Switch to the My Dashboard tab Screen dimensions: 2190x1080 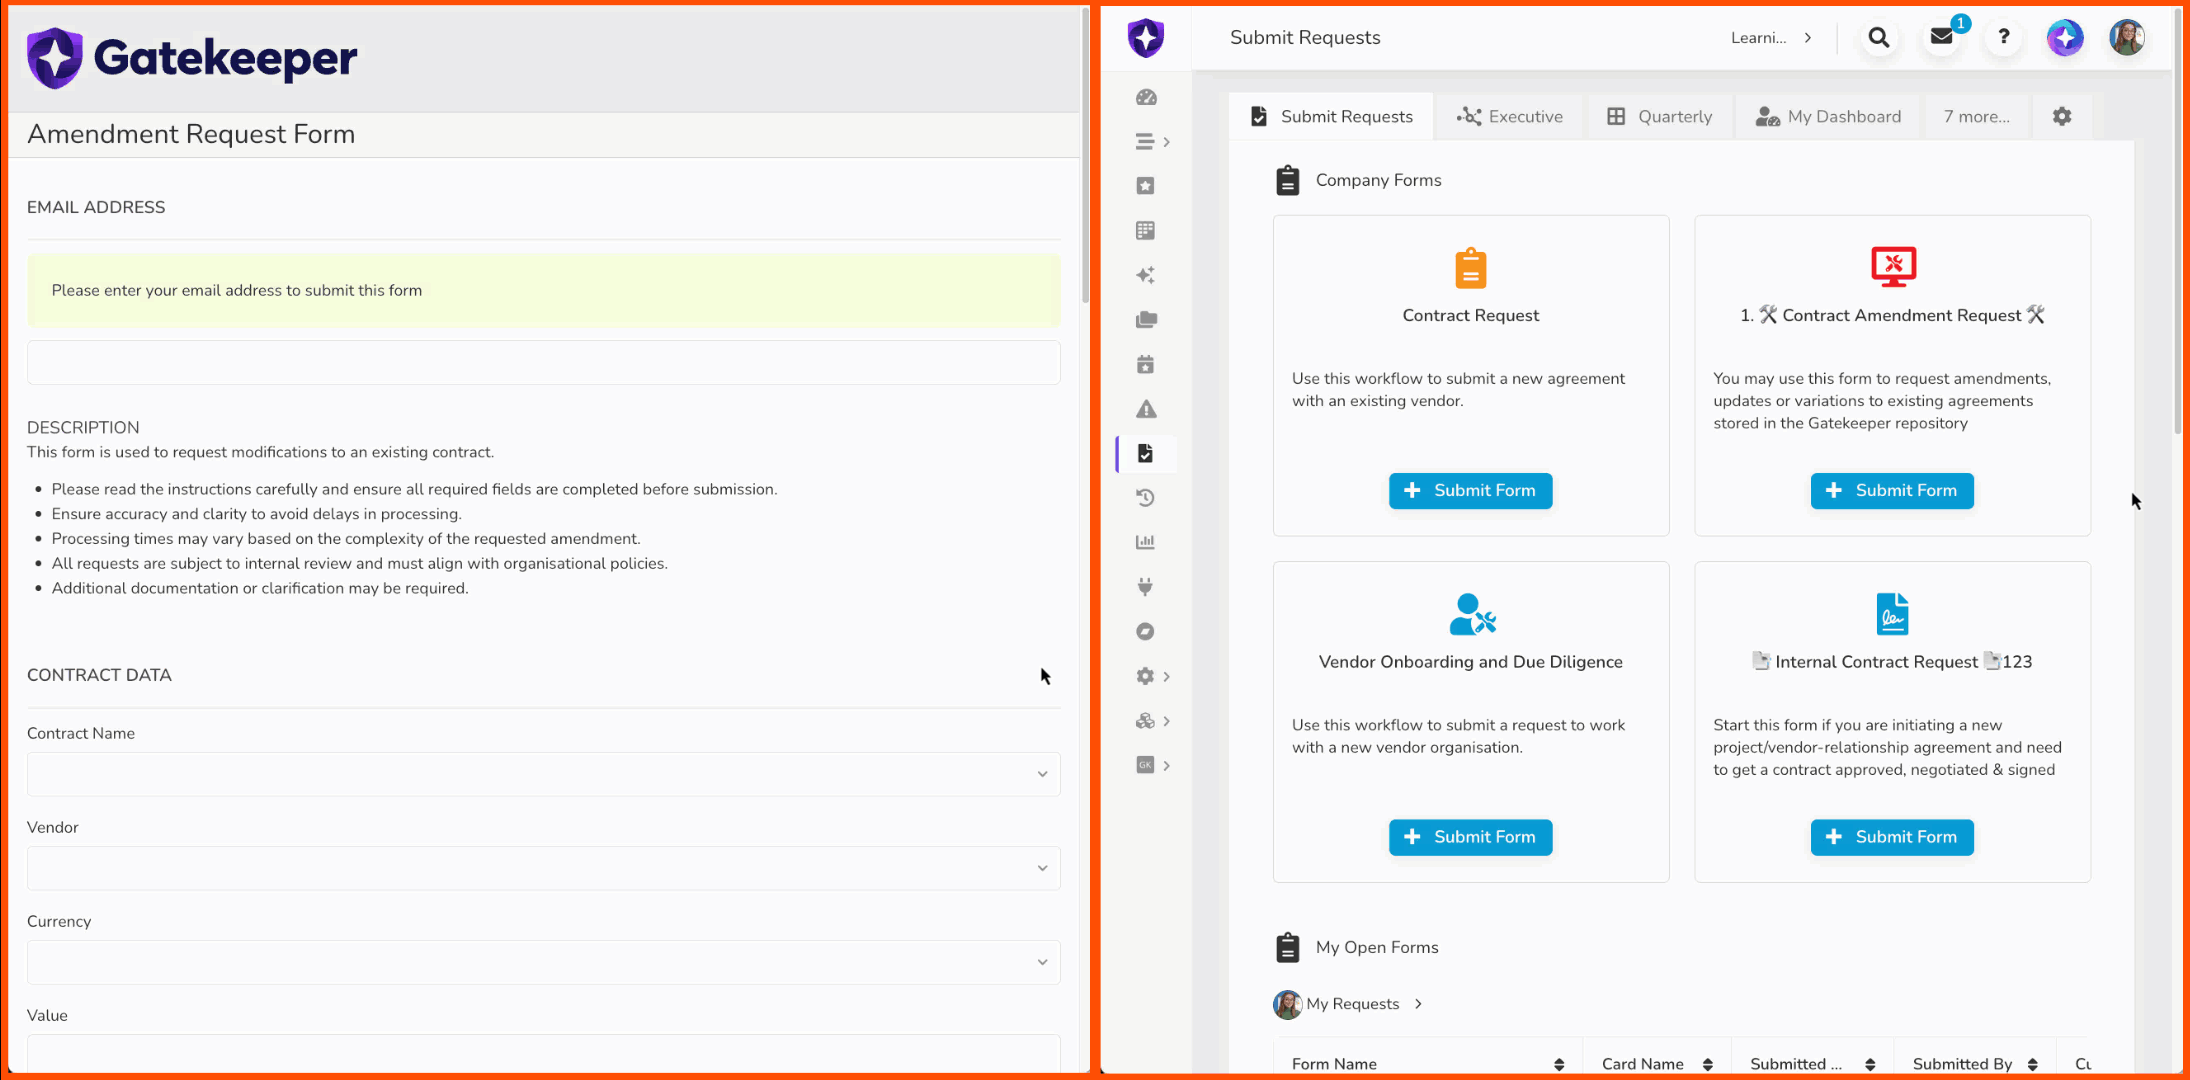[x=1829, y=116]
